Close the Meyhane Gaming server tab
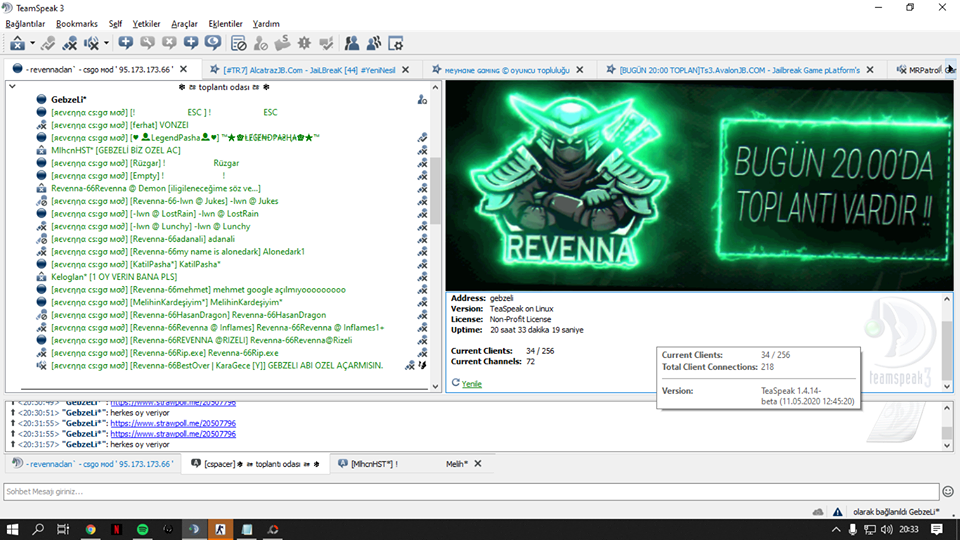Viewport: 960px width, 540px height. coord(580,70)
